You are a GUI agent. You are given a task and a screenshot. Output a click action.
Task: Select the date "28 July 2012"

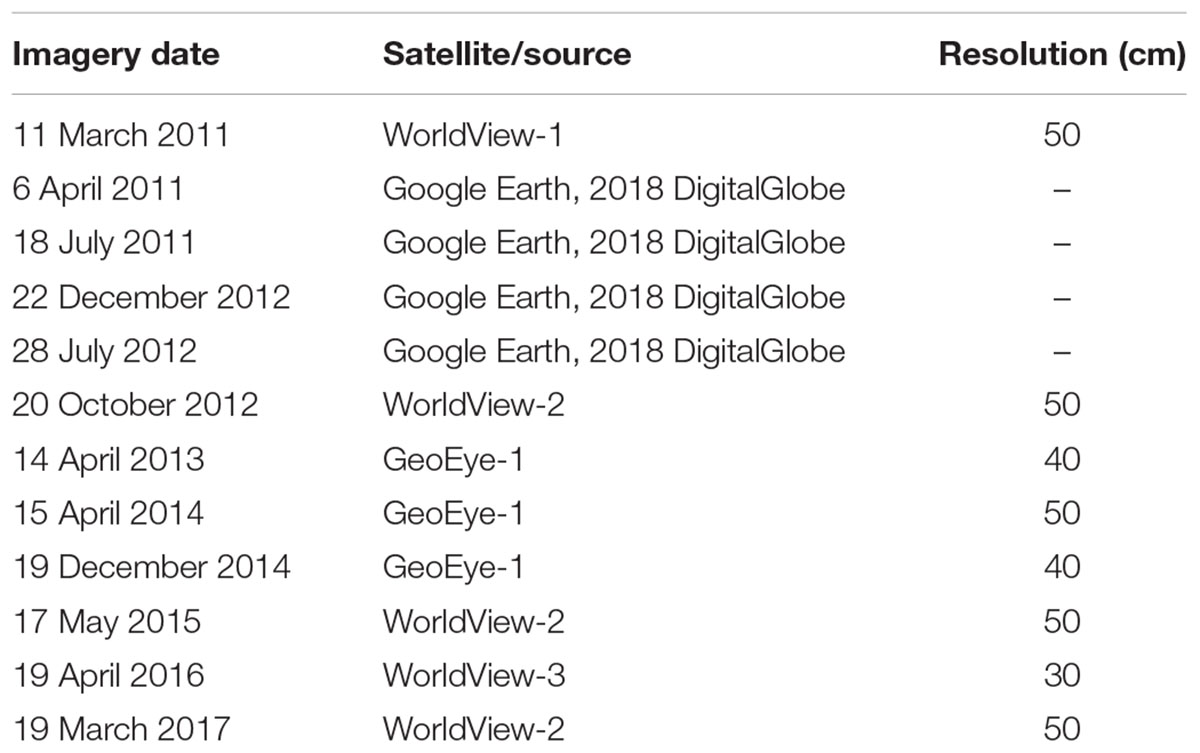coord(104,351)
